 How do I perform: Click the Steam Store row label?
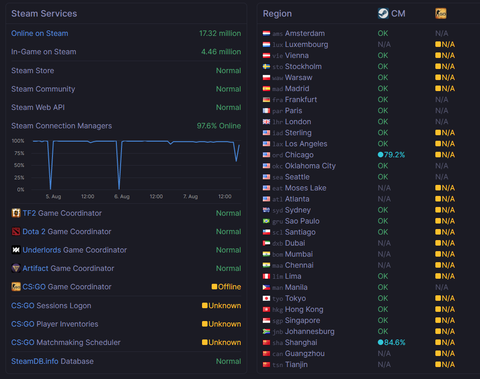click(x=33, y=71)
